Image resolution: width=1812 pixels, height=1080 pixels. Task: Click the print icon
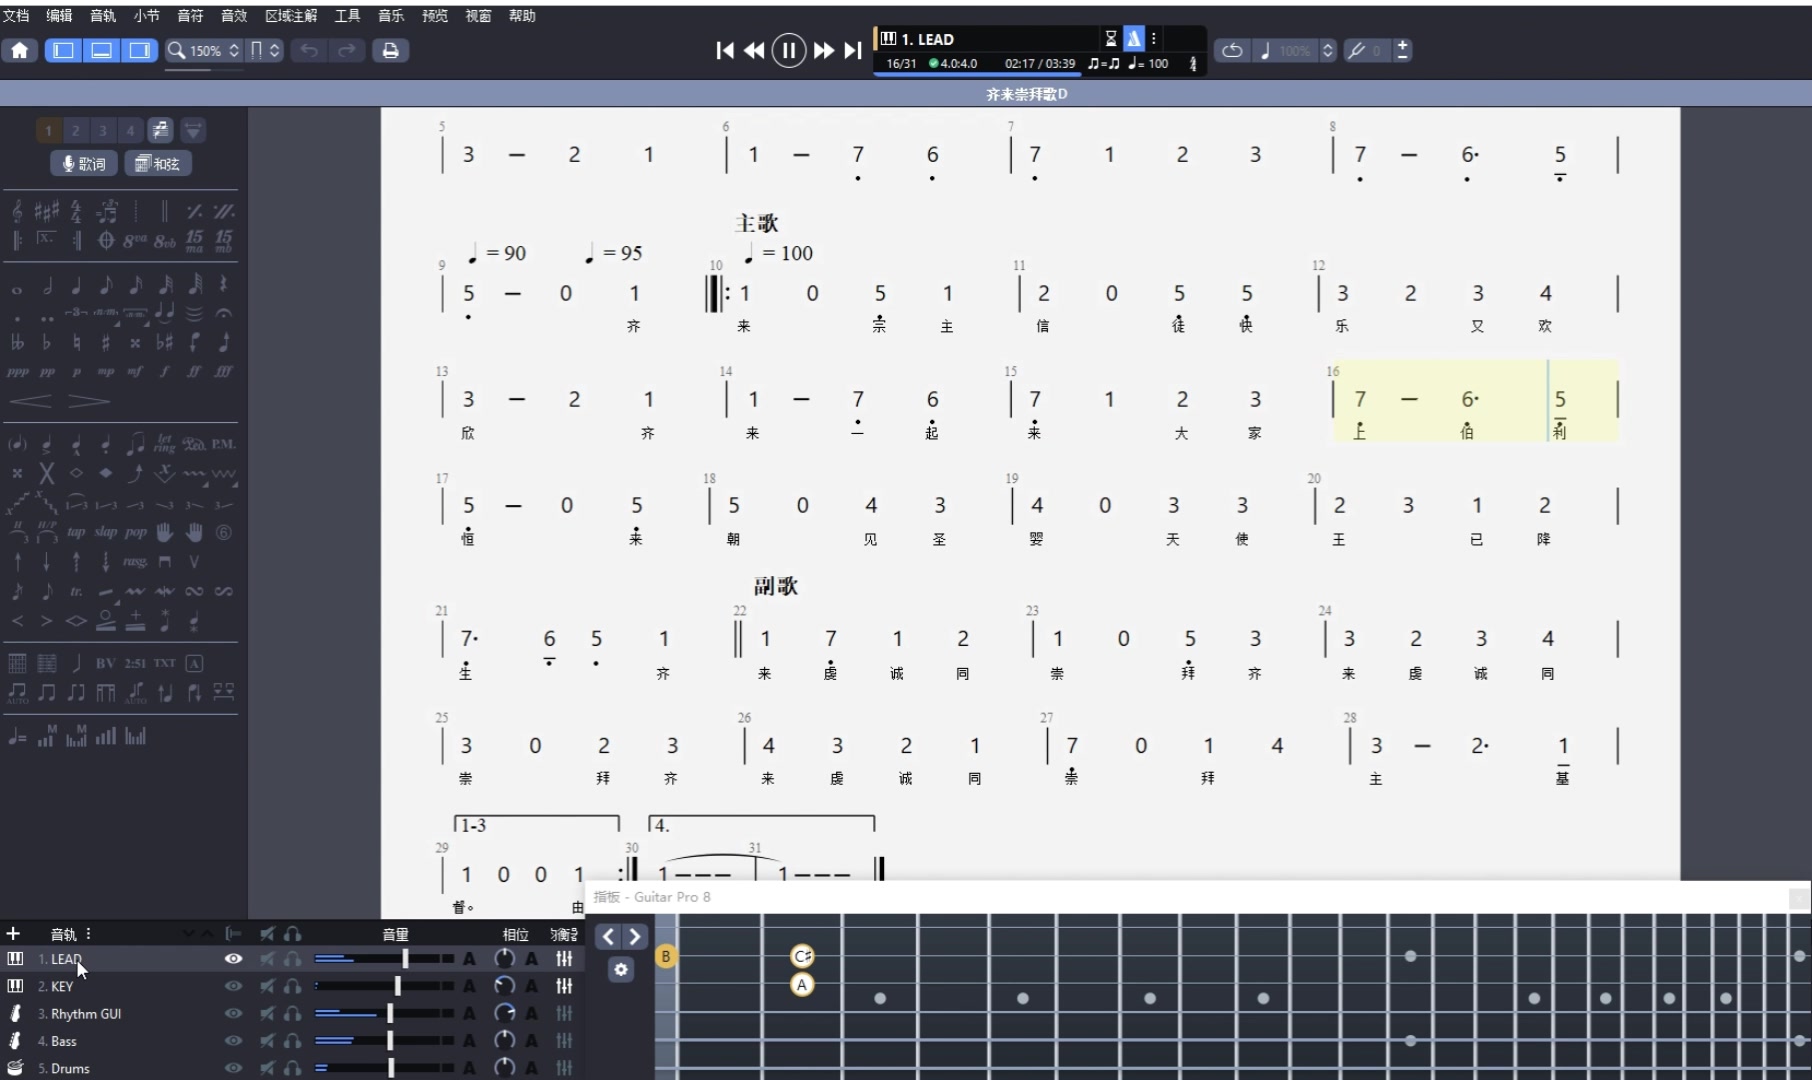pyautogui.click(x=391, y=50)
